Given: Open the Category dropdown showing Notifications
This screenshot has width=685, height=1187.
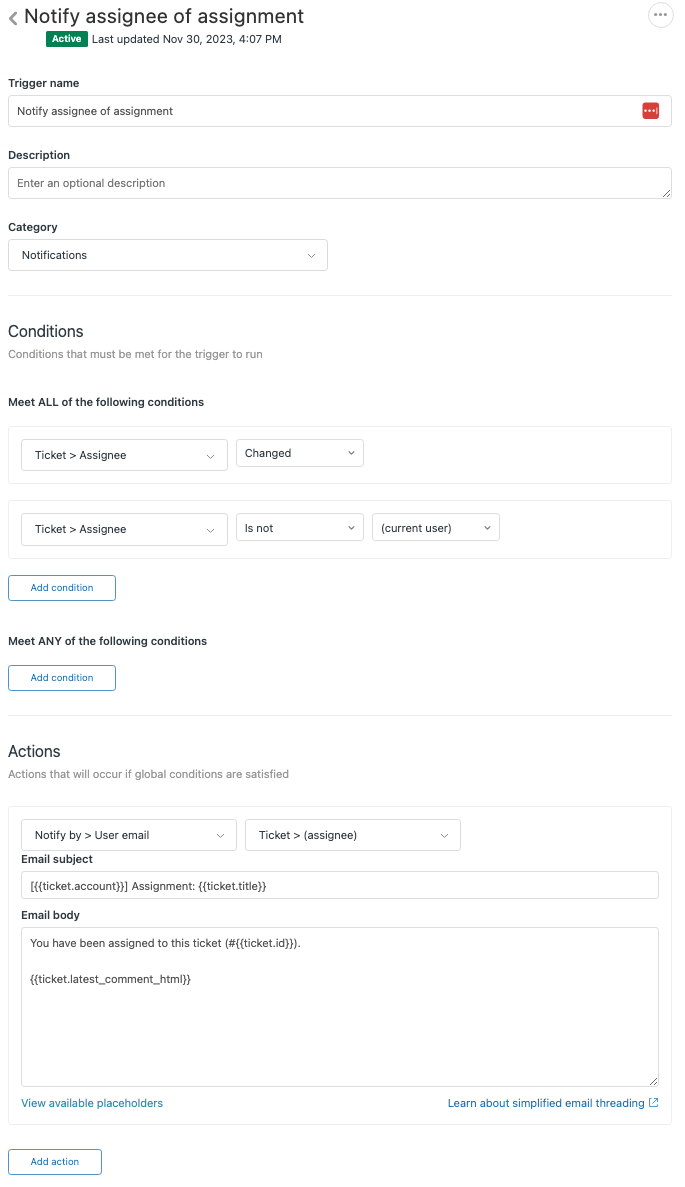Looking at the screenshot, I should (167, 255).
